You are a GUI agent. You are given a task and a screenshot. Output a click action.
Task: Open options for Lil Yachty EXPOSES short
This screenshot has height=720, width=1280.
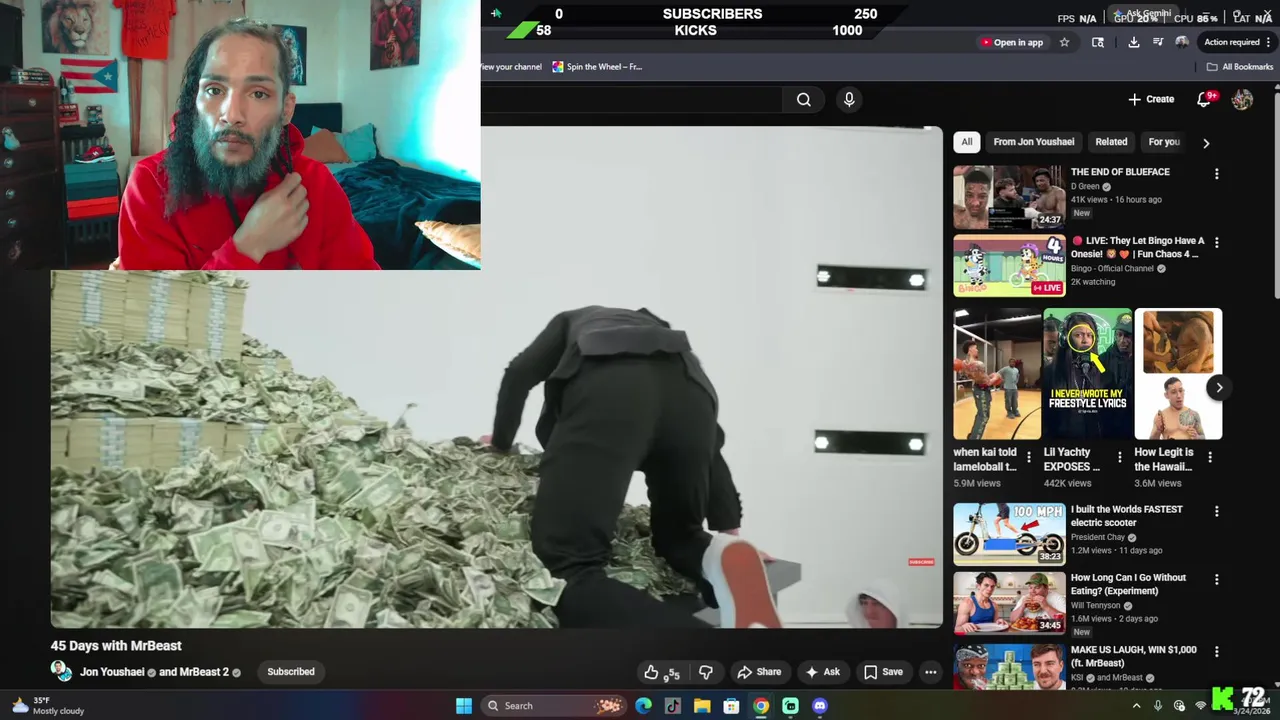(x=1119, y=458)
